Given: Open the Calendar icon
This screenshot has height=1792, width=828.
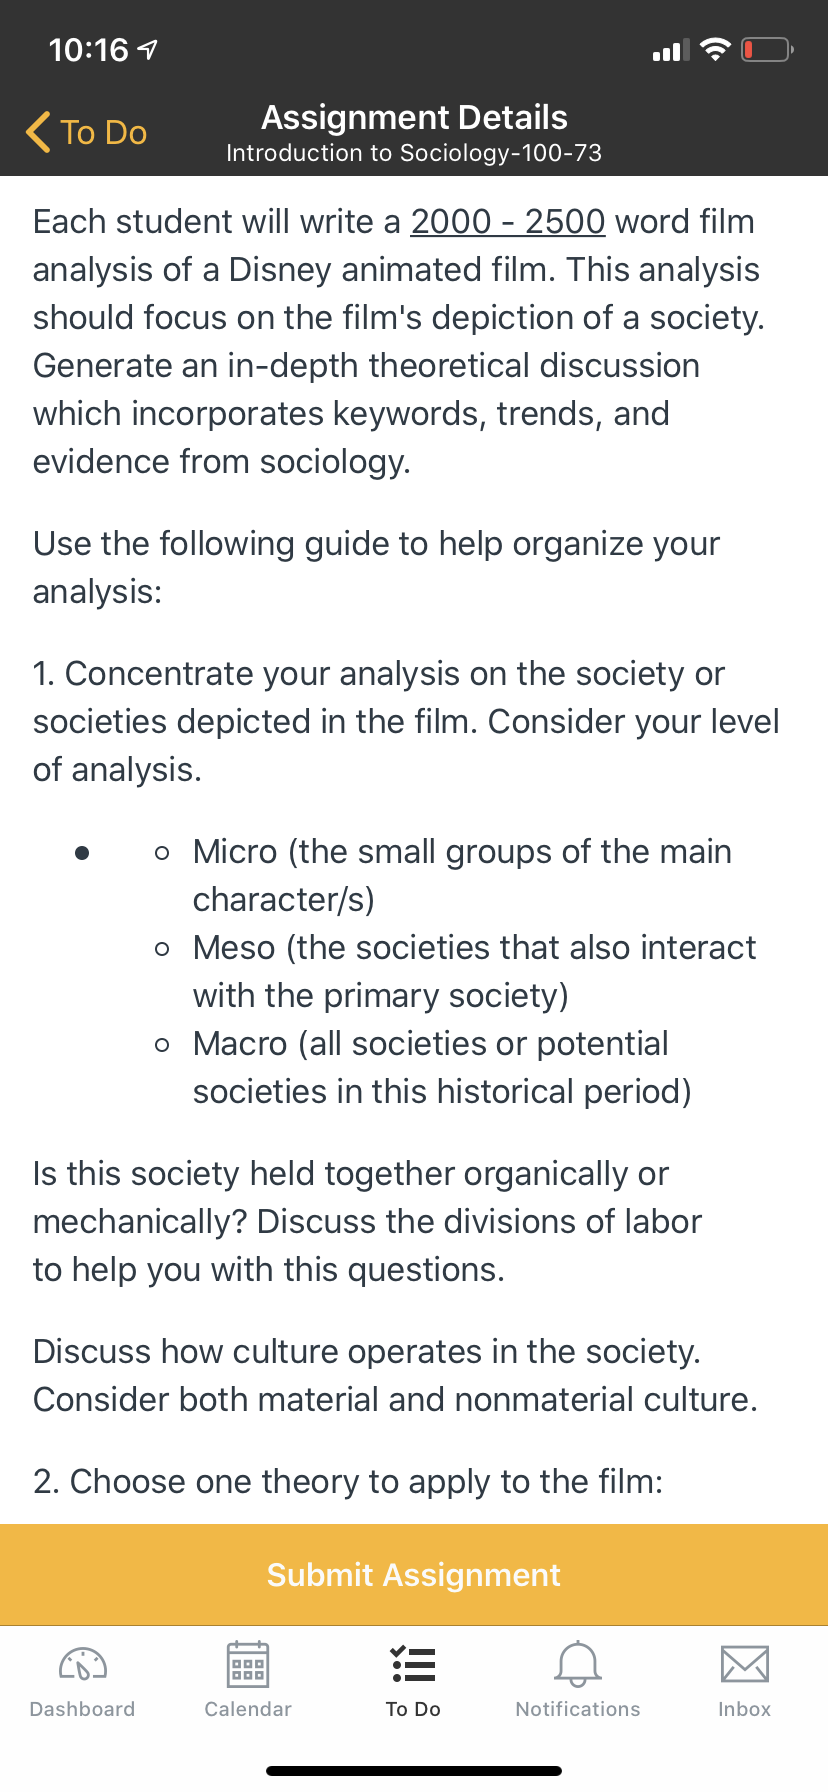Looking at the screenshot, I should tap(248, 1664).
